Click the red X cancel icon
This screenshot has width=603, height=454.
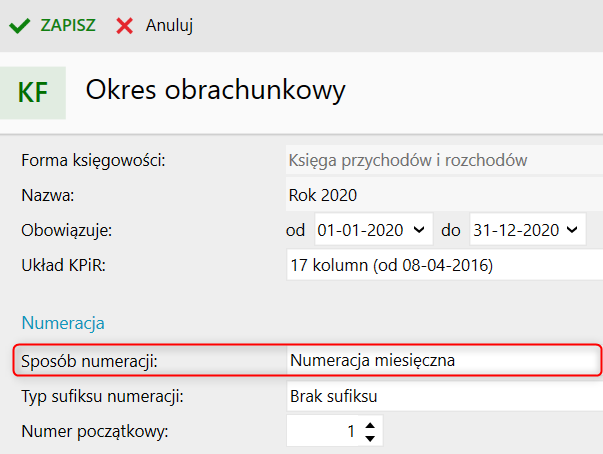point(124,26)
